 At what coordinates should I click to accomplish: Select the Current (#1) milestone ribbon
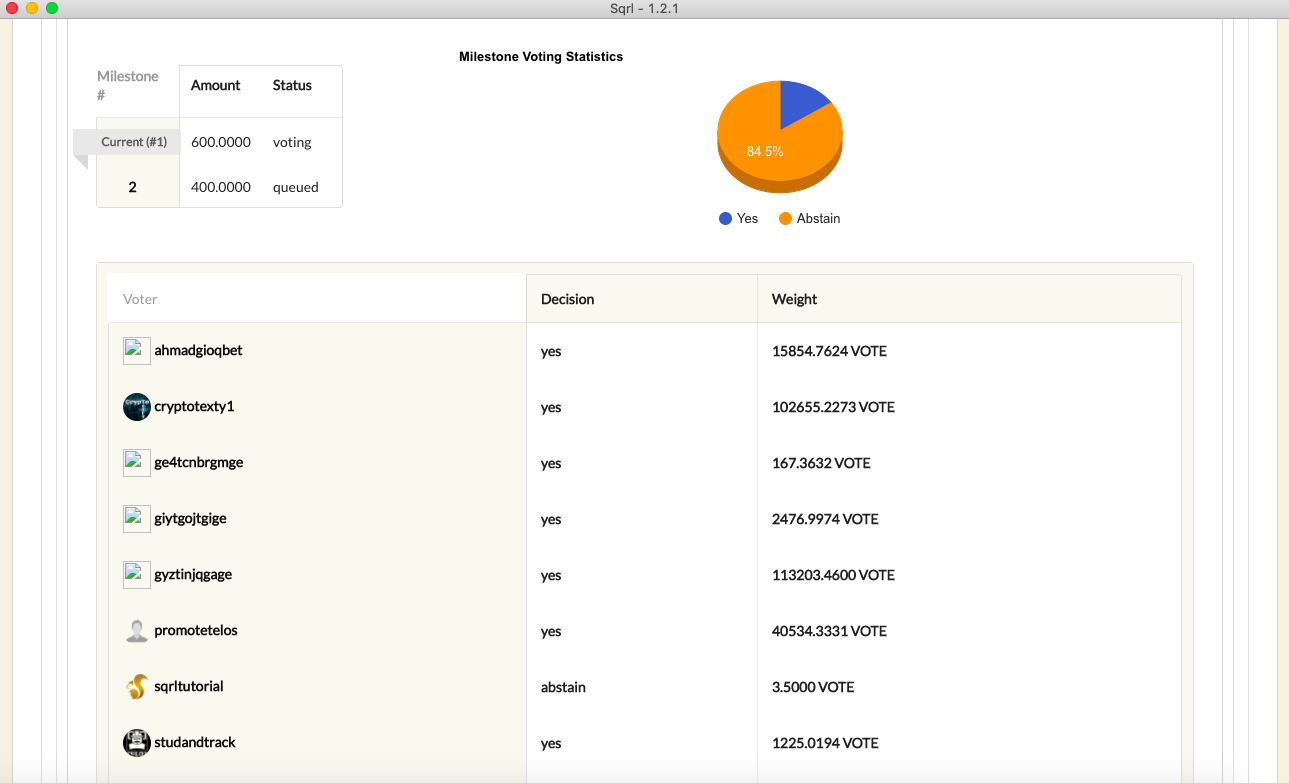[127, 142]
